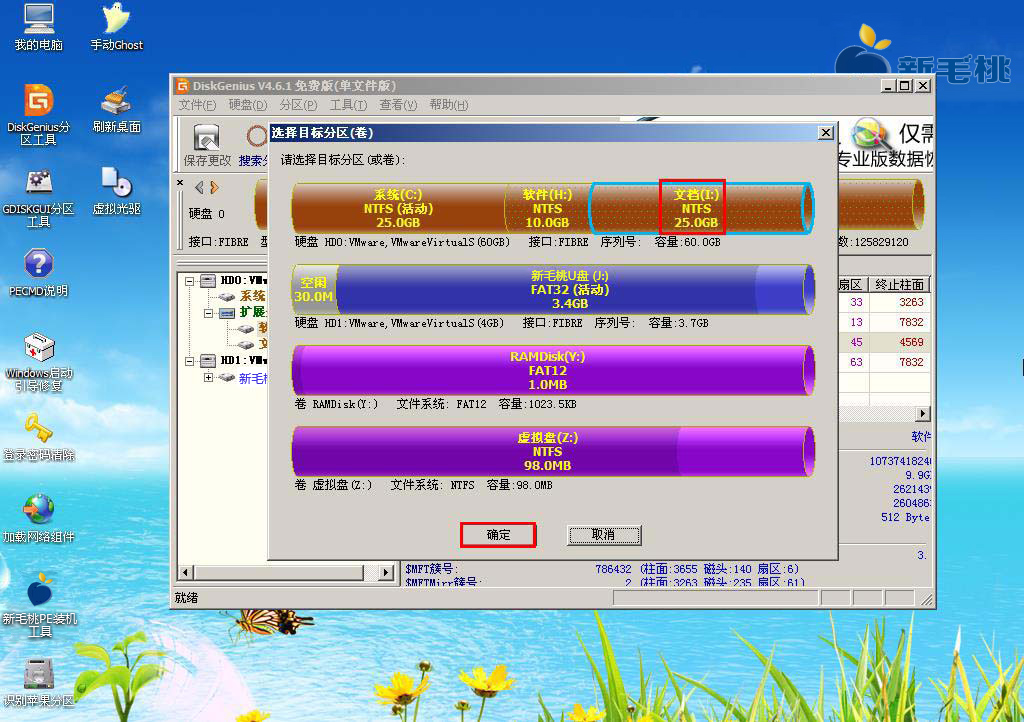1024x722 pixels.
Task: Select the 软件(H:) NTFS 10.0GB partition
Action: coord(547,208)
